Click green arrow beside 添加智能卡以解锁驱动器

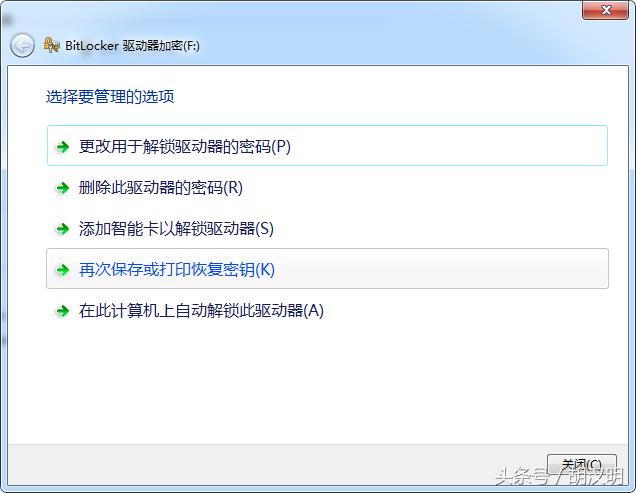coord(62,229)
